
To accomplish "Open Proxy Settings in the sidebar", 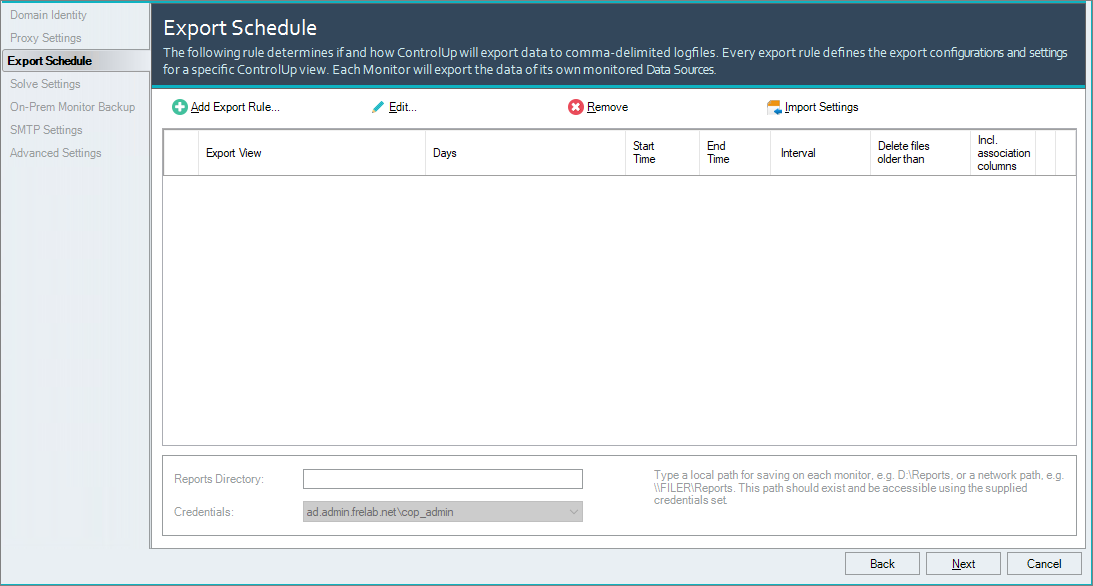I will click(46, 38).
